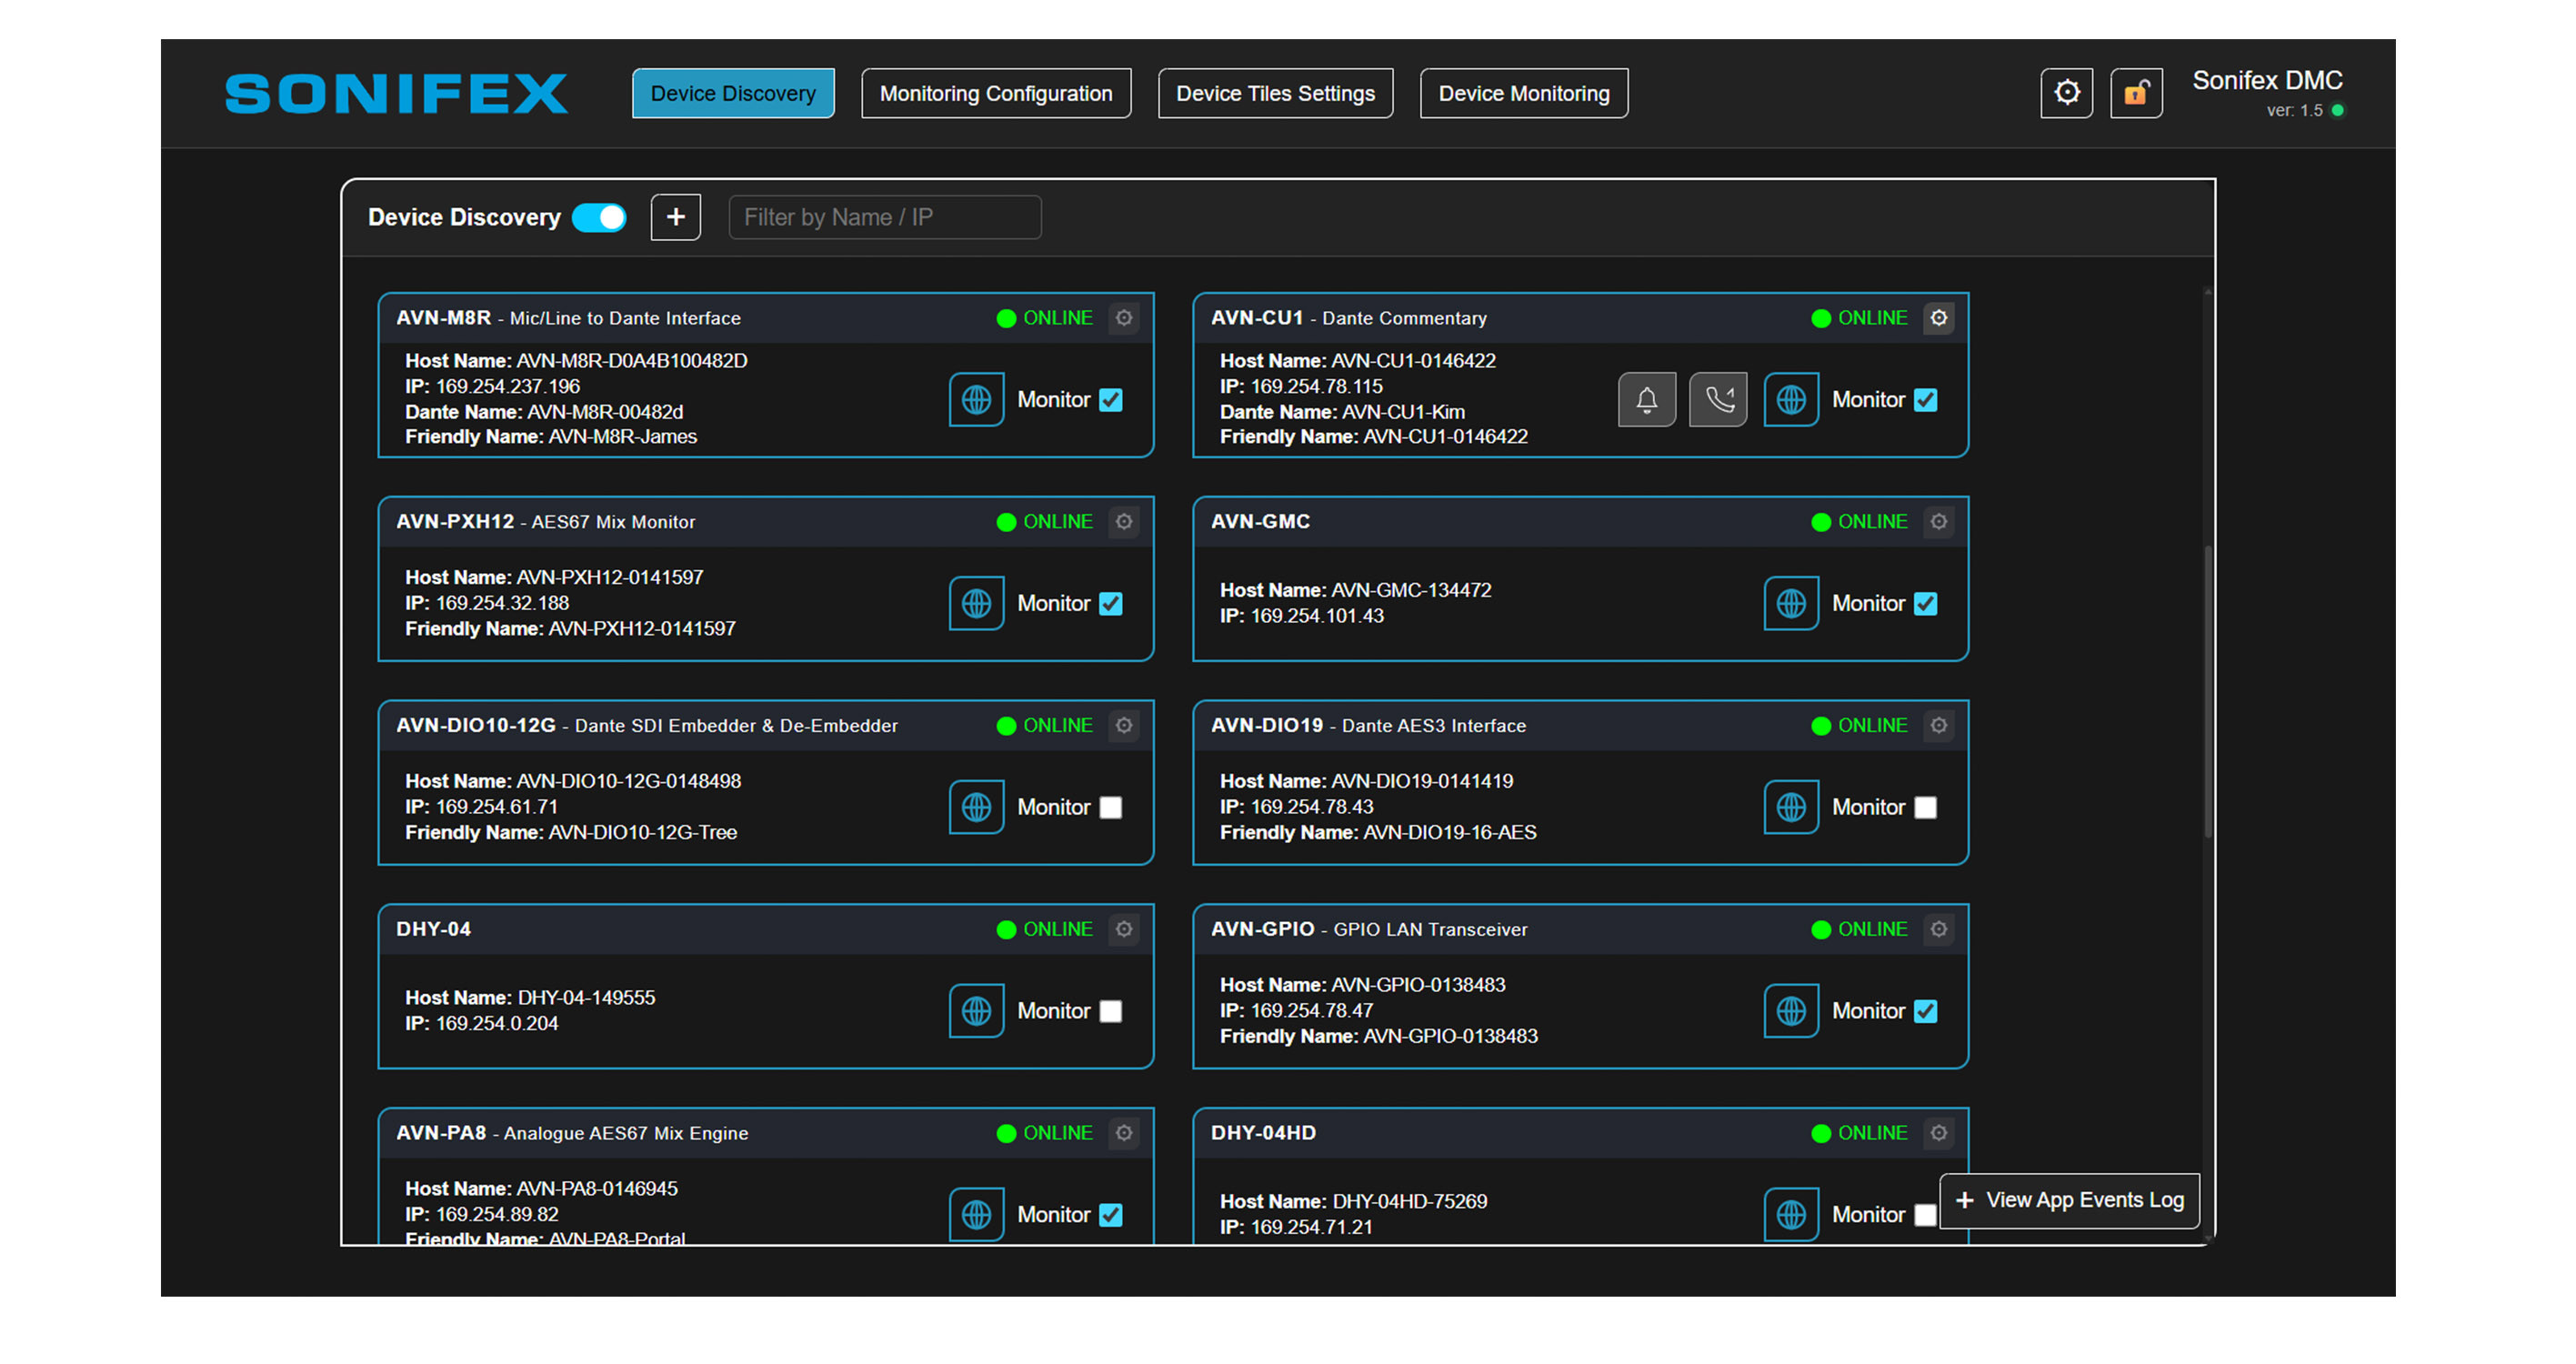Click the Filter by Name / IP field

coord(885,217)
